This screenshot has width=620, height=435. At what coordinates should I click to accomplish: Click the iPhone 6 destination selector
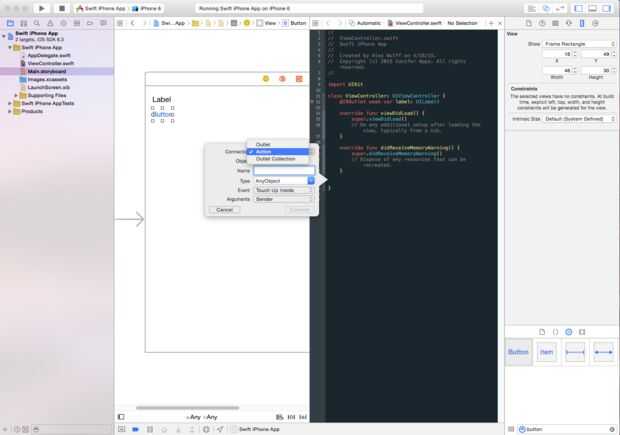pyautogui.click(x=147, y=8)
